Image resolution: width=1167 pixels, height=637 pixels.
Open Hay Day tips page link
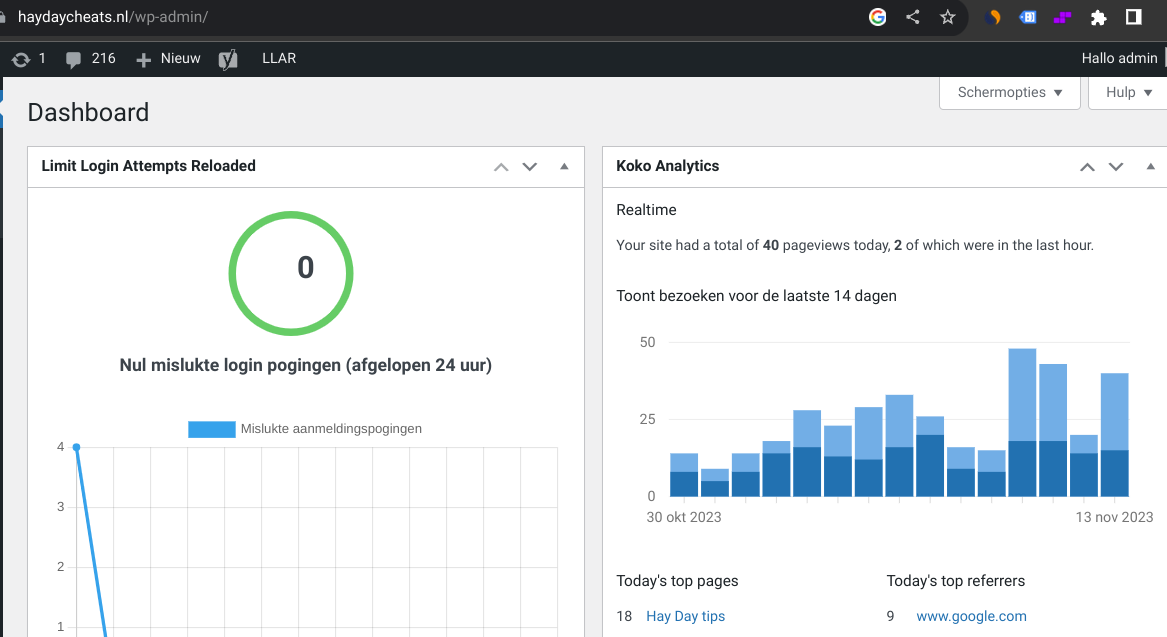(x=685, y=616)
